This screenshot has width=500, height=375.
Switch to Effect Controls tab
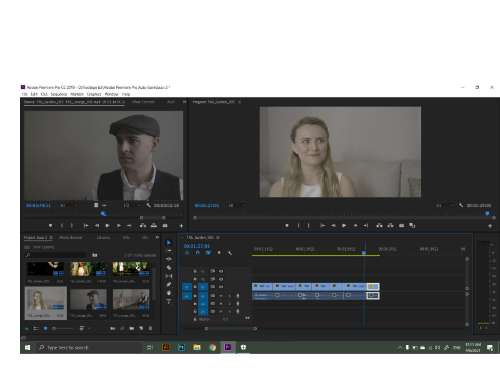(x=143, y=102)
